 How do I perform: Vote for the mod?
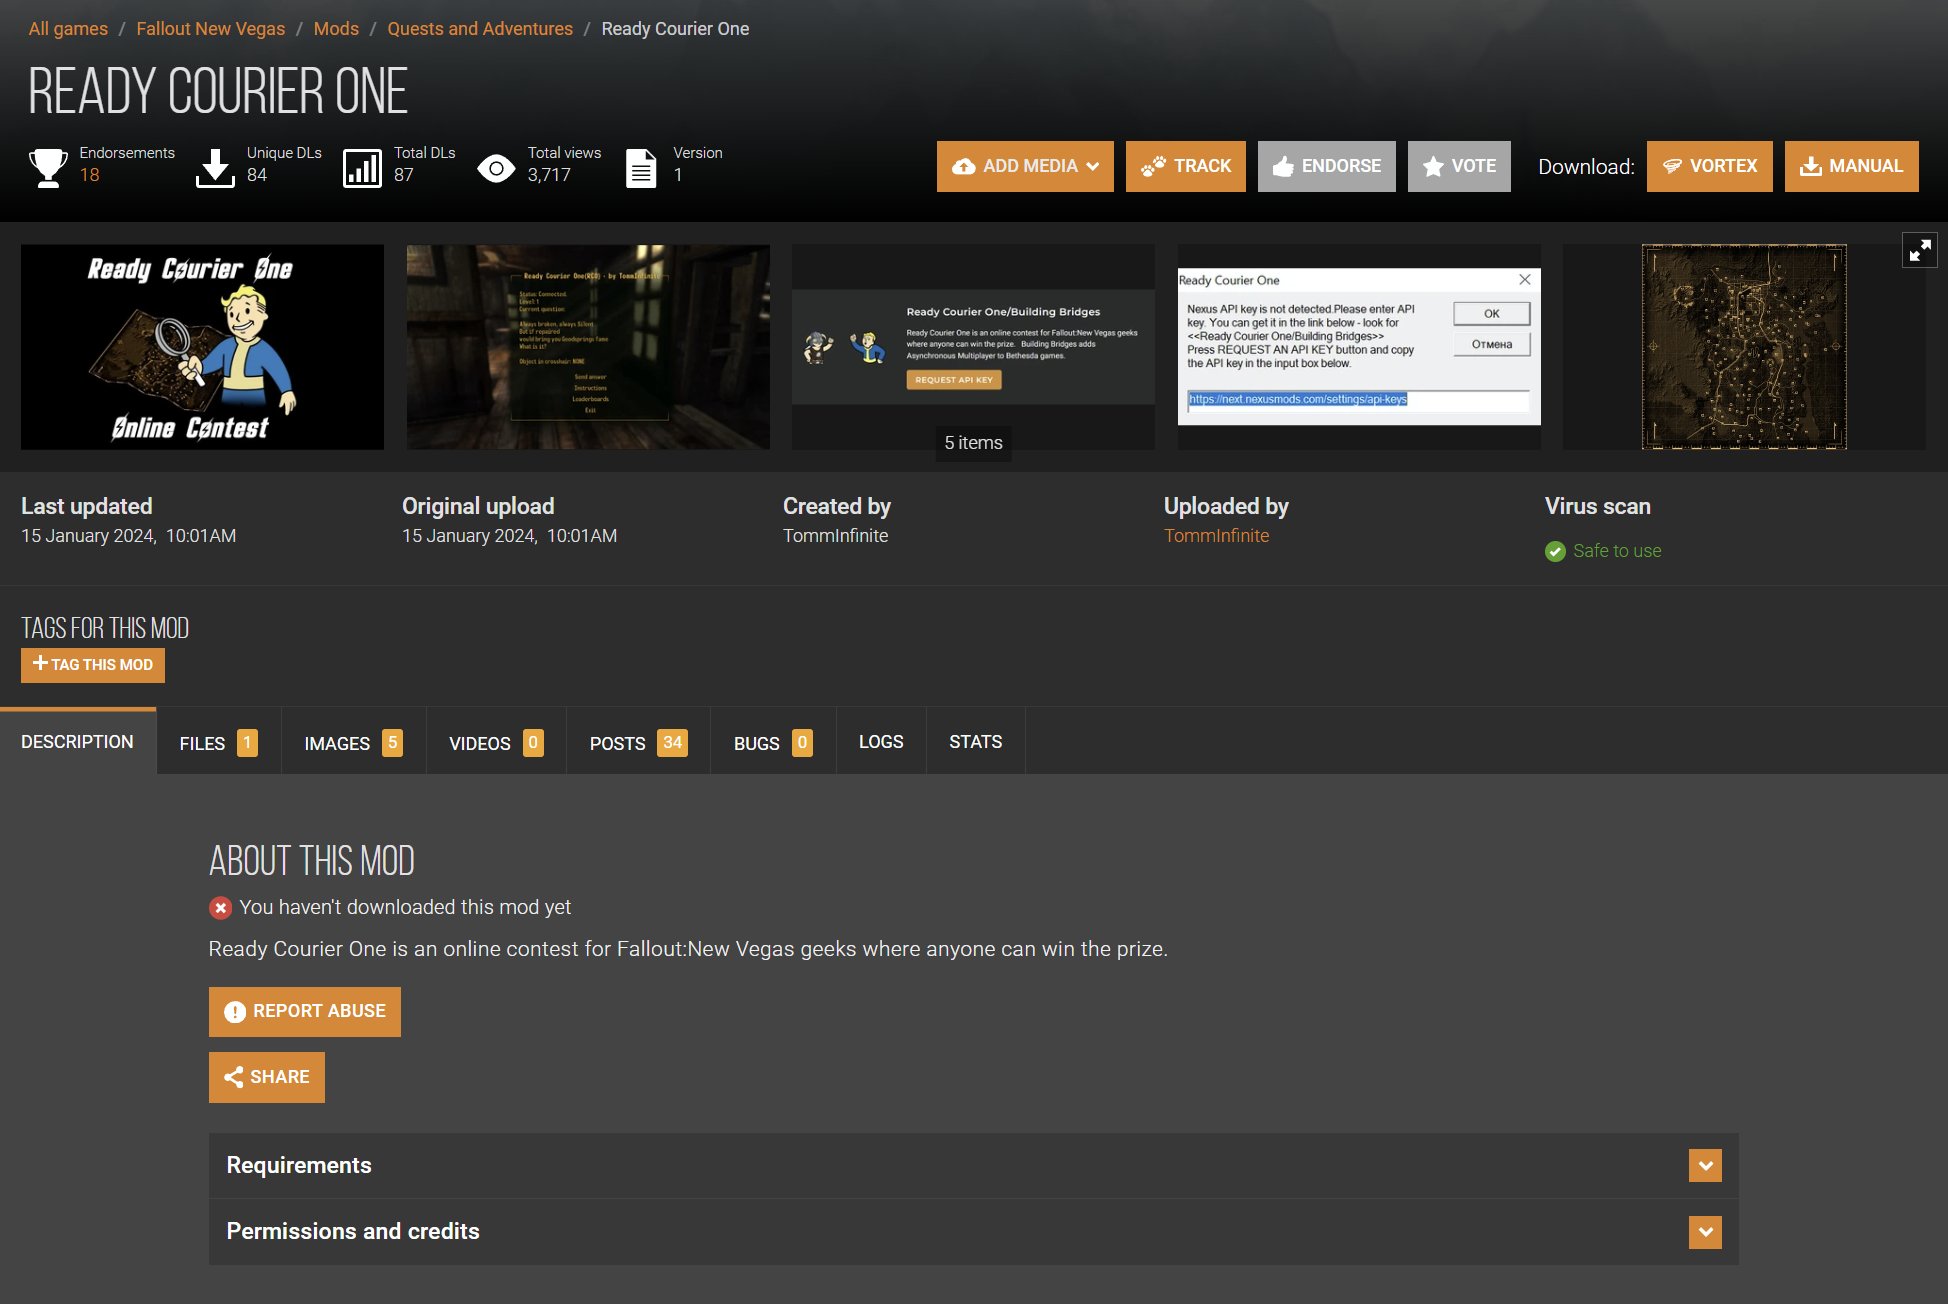(1459, 166)
